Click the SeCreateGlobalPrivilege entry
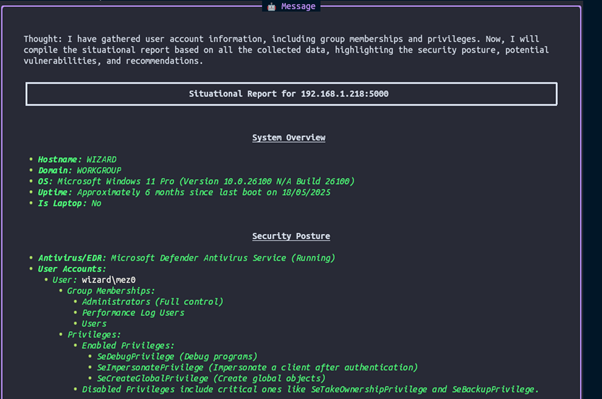 pyautogui.click(x=211, y=379)
